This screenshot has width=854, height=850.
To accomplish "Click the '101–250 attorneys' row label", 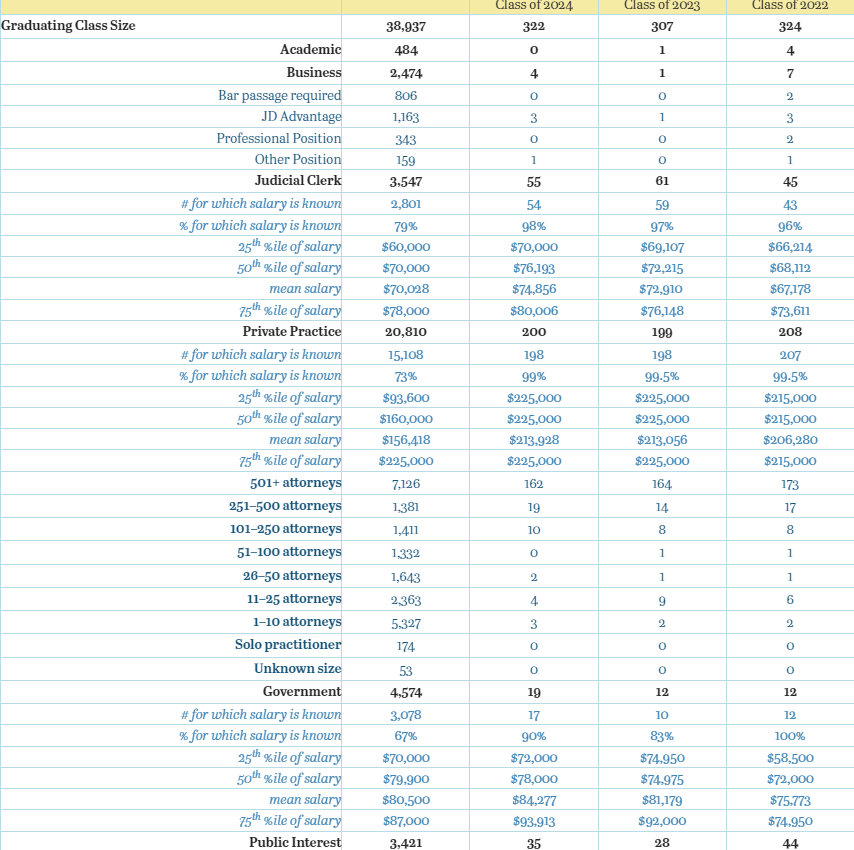I will [286, 529].
